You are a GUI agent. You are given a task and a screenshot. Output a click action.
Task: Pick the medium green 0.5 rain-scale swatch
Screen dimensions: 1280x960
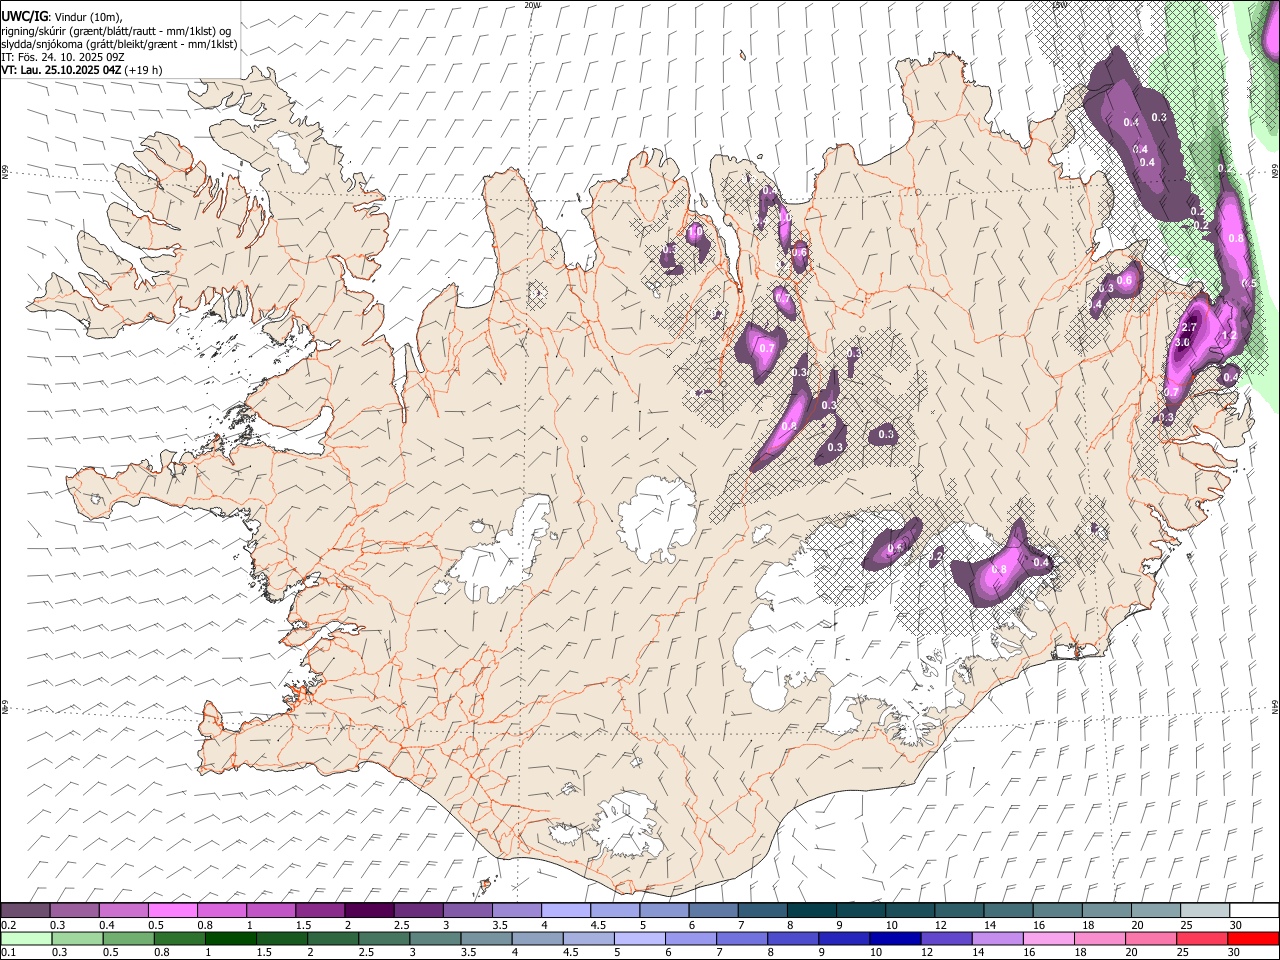[128, 938]
